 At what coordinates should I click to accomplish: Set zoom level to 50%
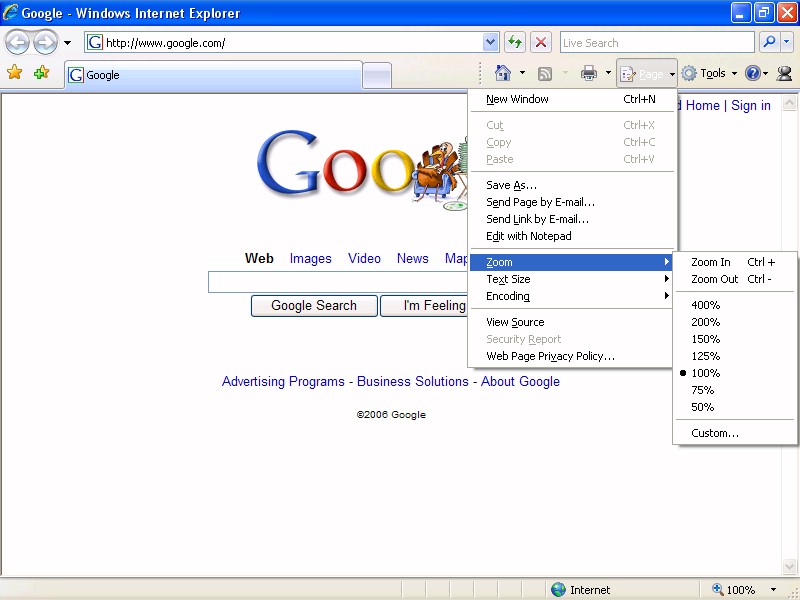coord(735,407)
